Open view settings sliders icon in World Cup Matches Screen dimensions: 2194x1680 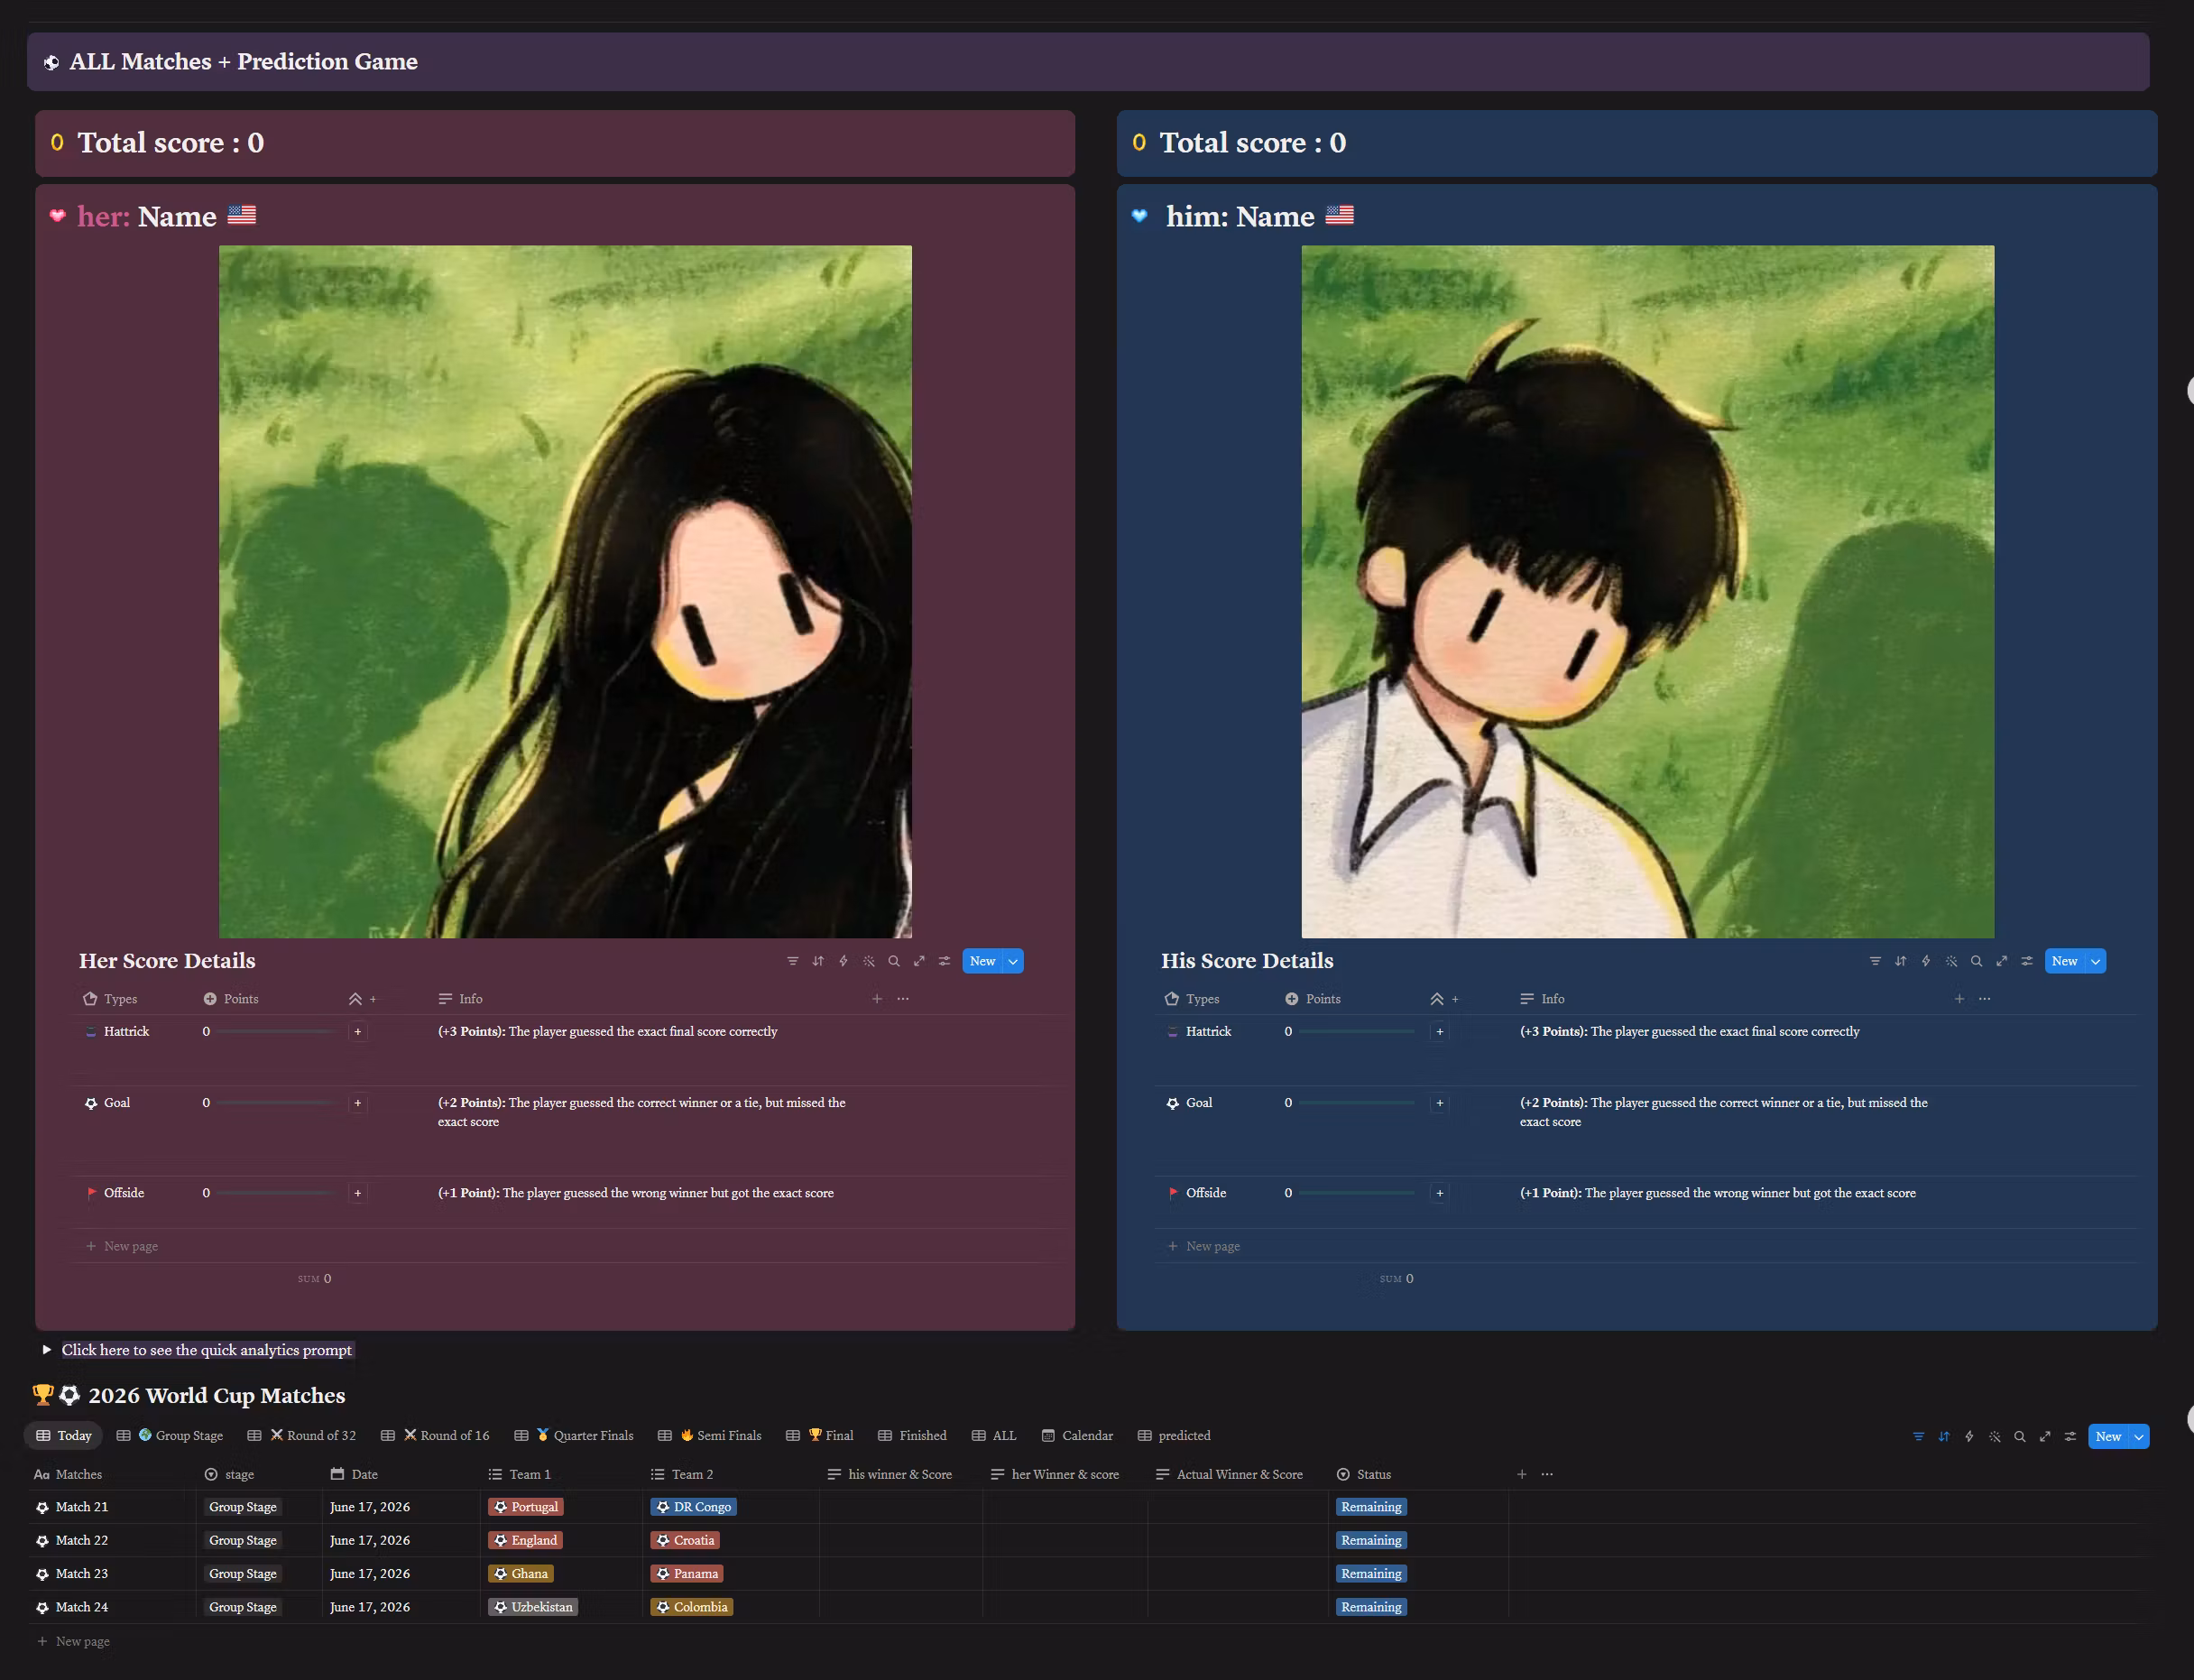click(x=2070, y=1436)
